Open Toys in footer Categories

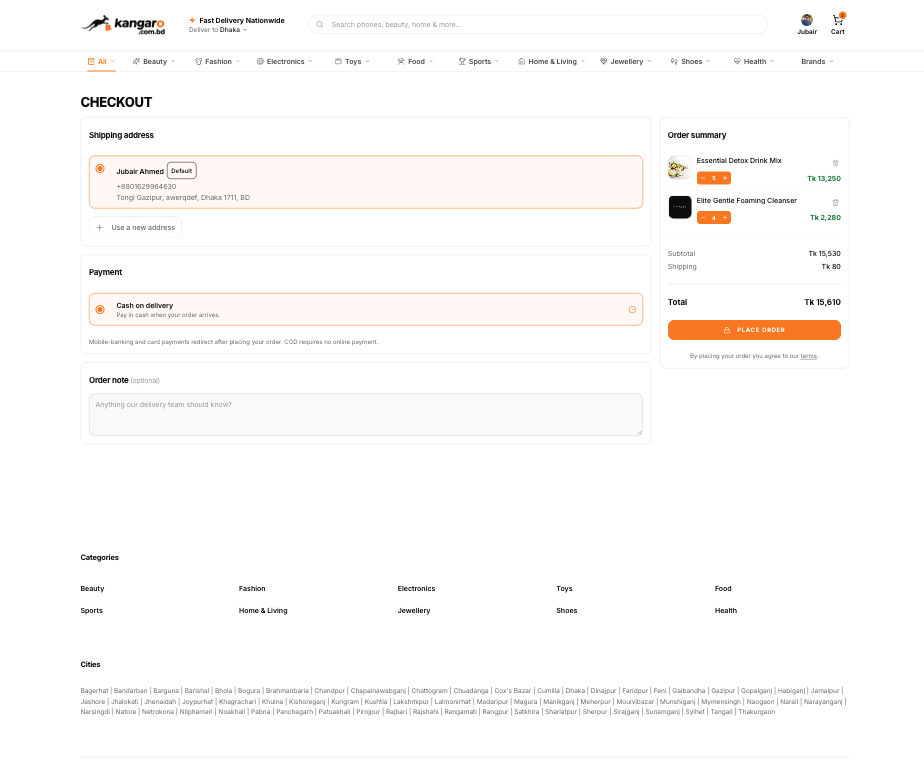(x=565, y=589)
